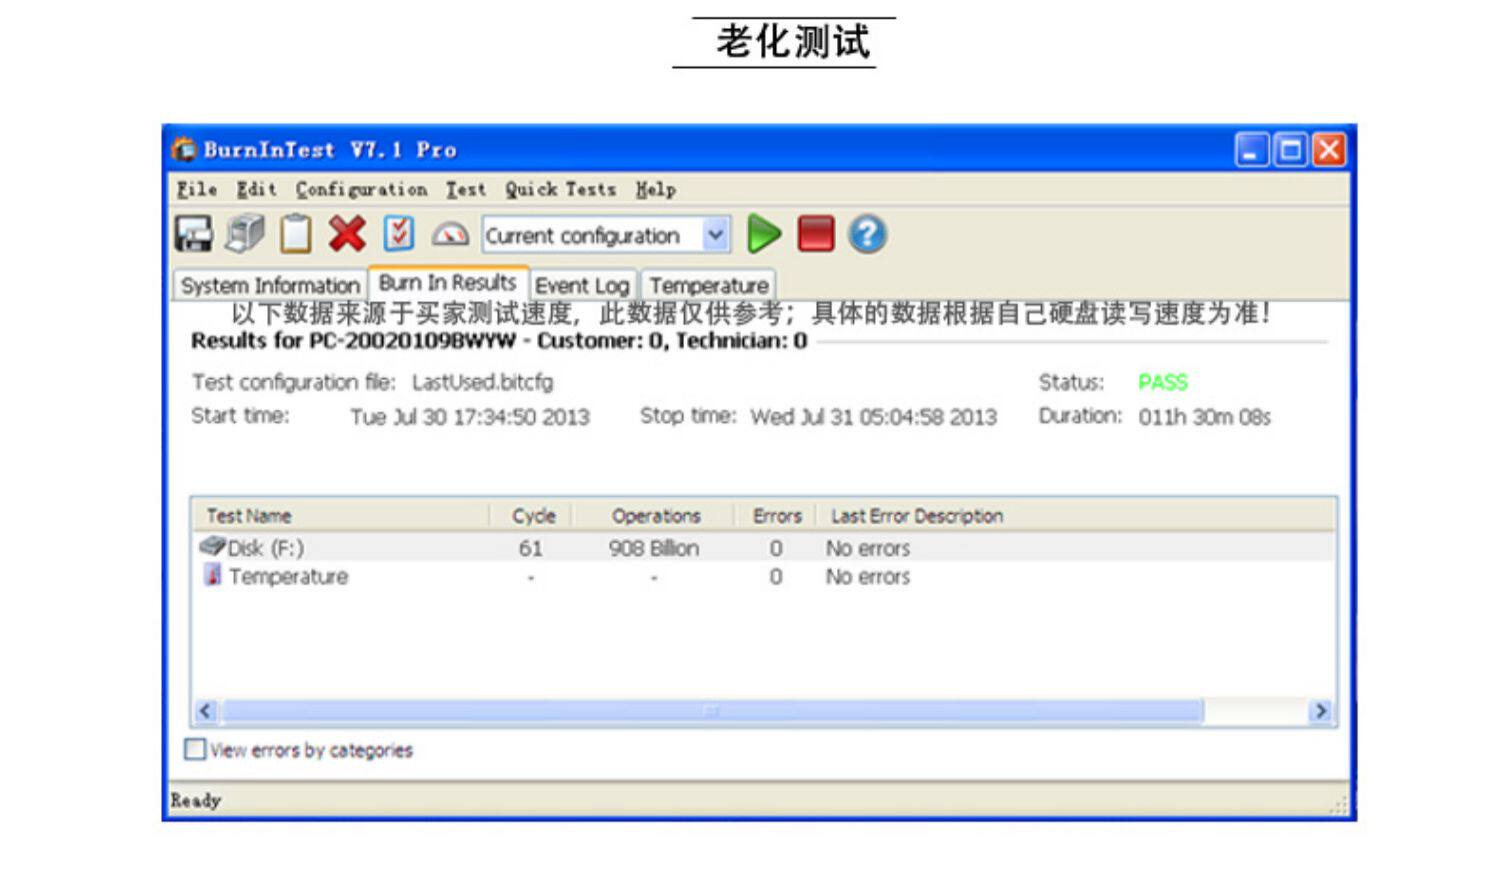Click the Operations column header
Image resolution: width=1500 pixels, height=885 pixels.
(x=654, y=515)
